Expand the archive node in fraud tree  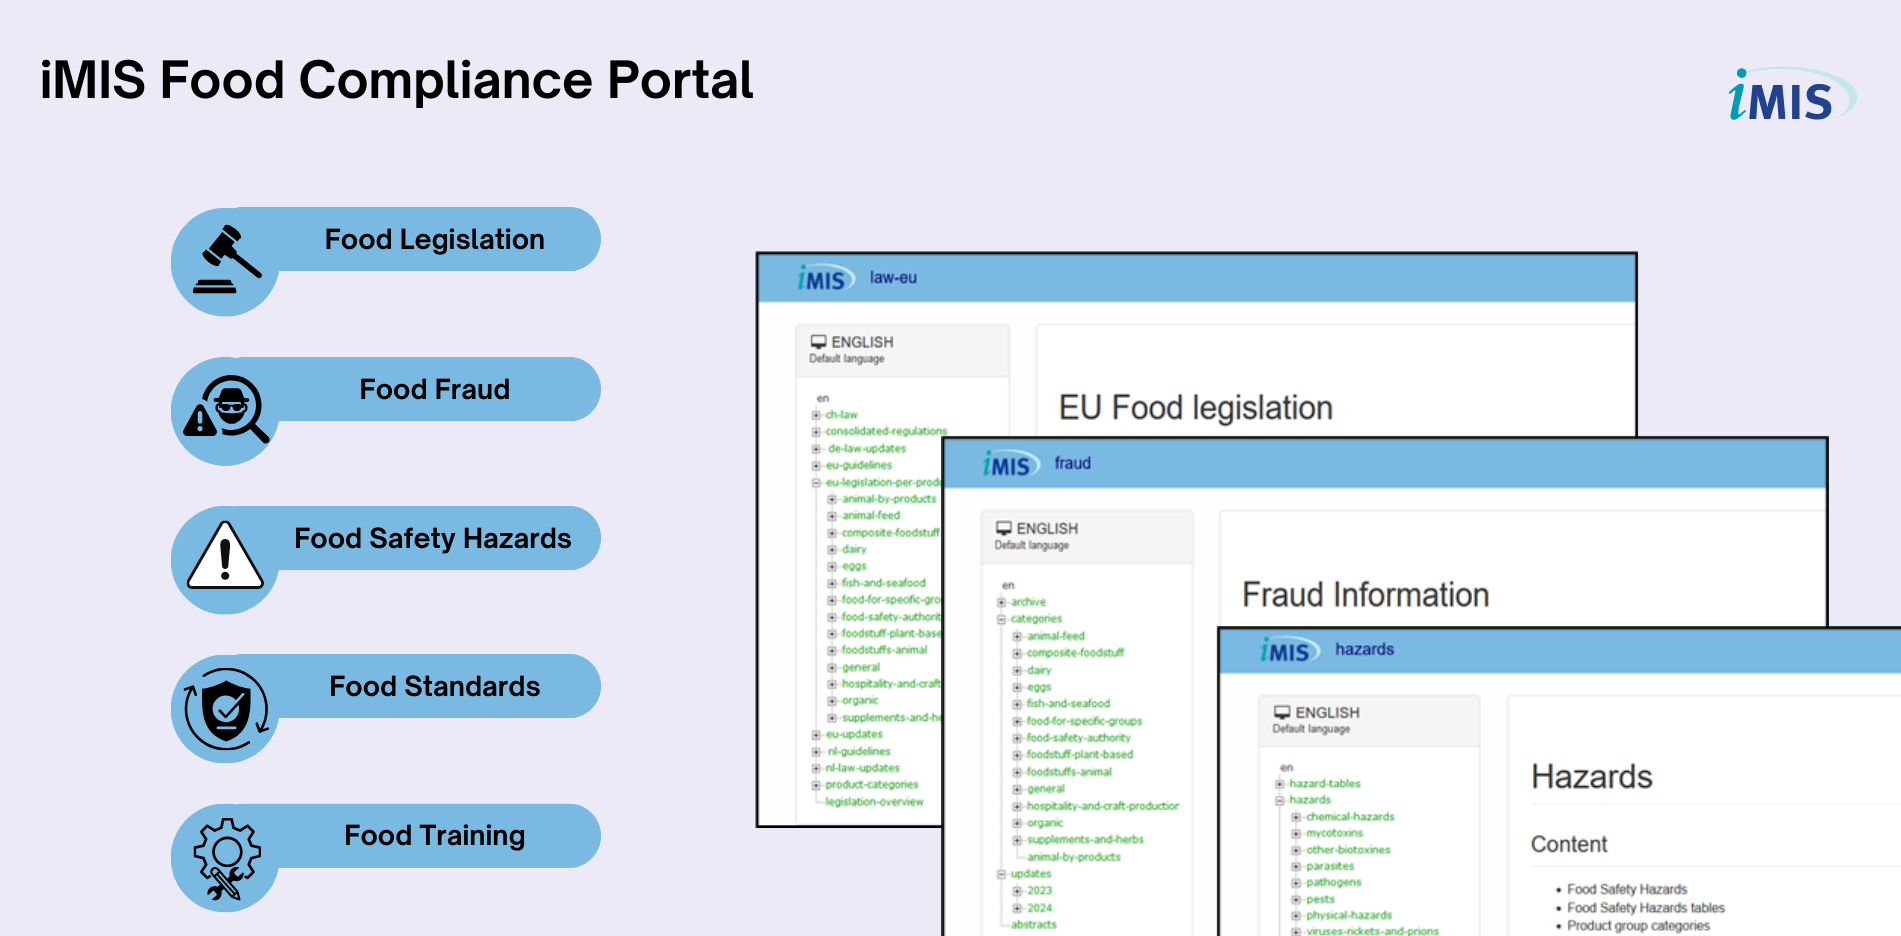(x=1001, y=602)
